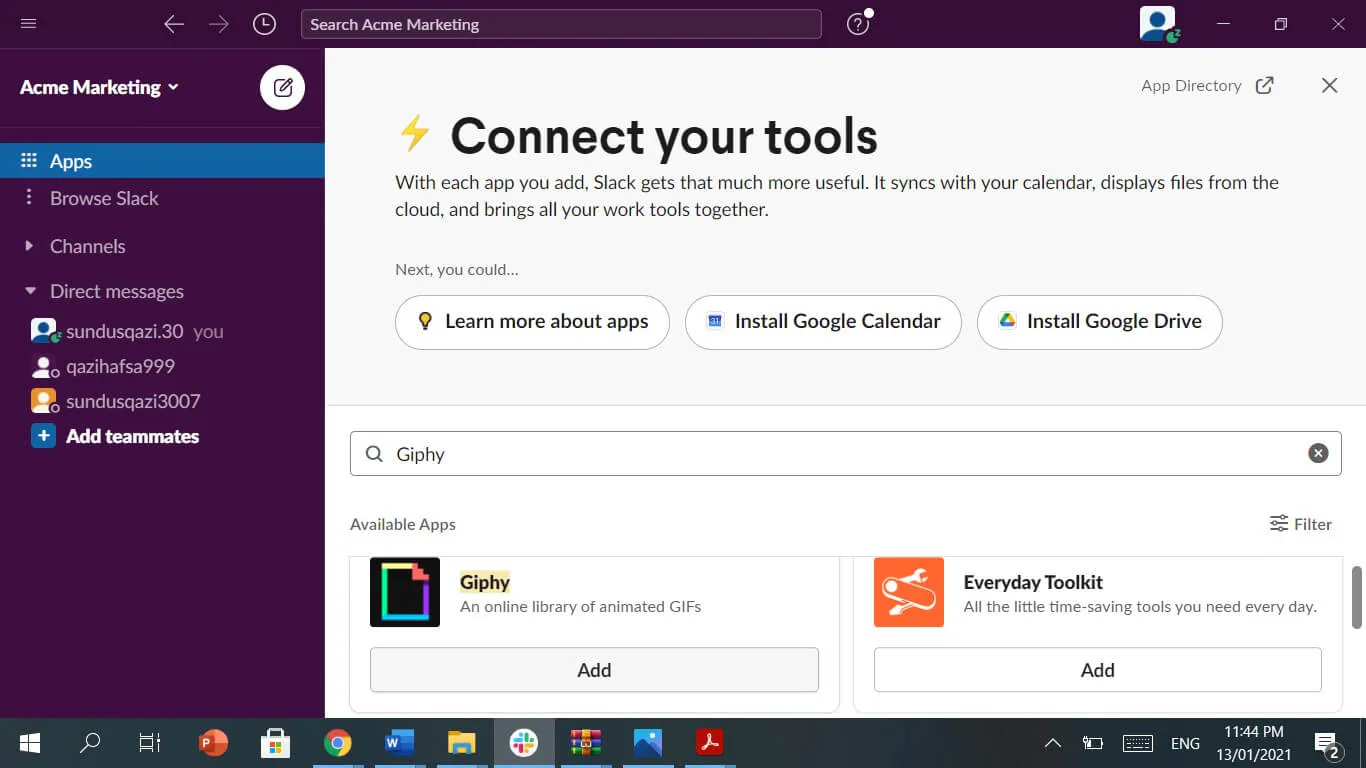Screen dimensions: 1366x768
Task: Expand the Acme Marketing workspace menu
Action: (x=99, y=88)
